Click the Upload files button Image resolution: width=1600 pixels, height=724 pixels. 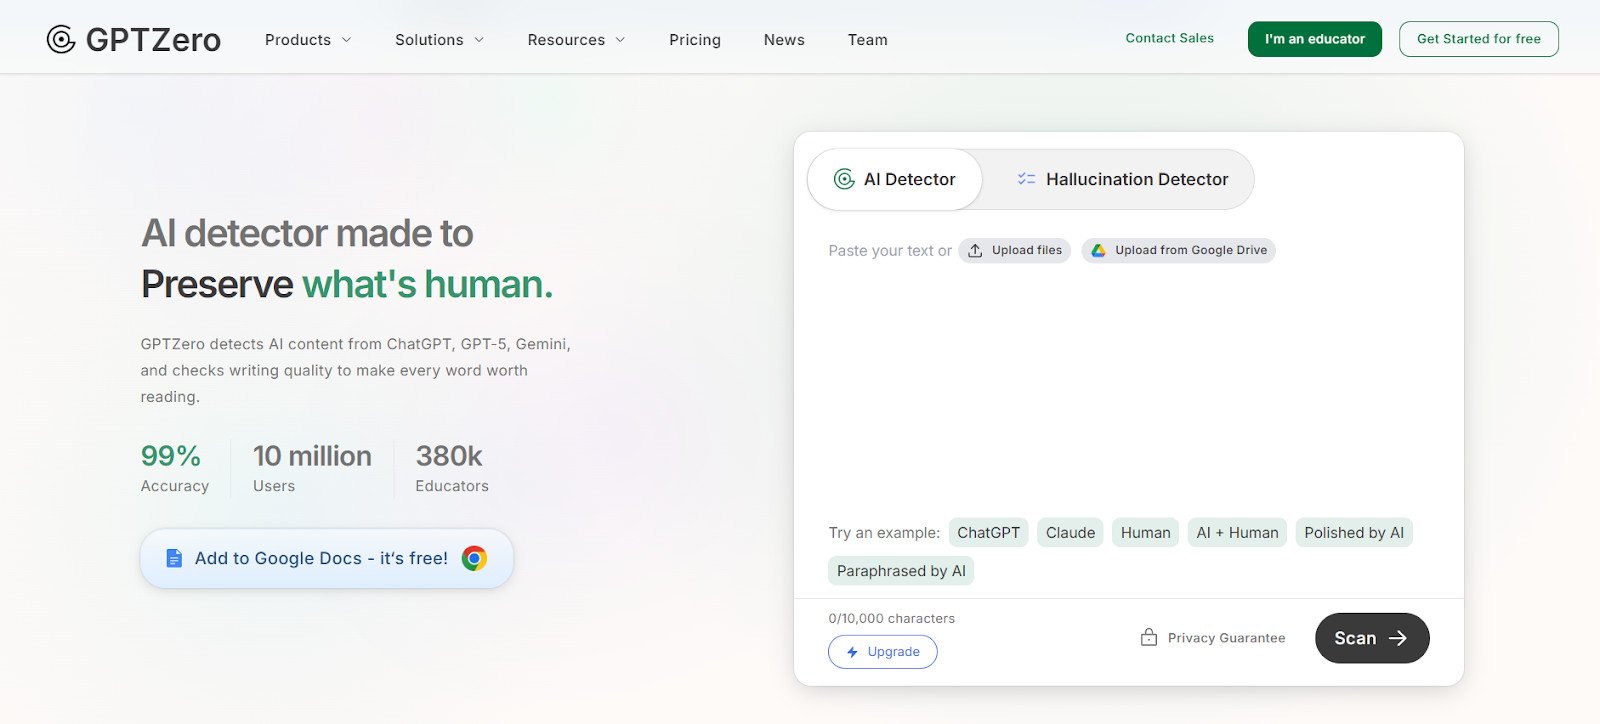tap(1015, 250)
